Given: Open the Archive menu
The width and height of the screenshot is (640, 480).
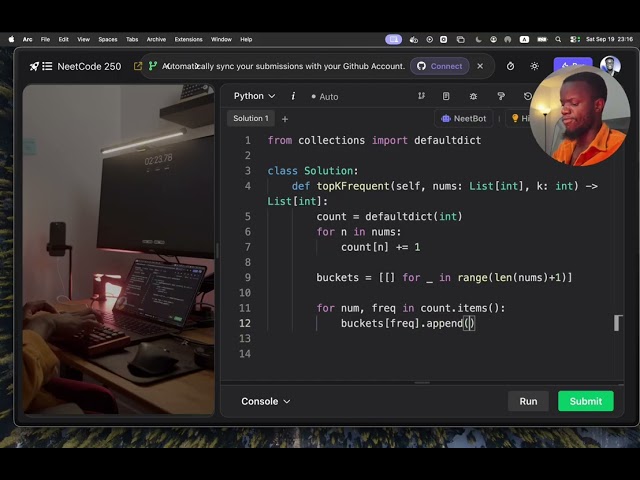Looking at the screenshot, I should (x=156, y=40).
